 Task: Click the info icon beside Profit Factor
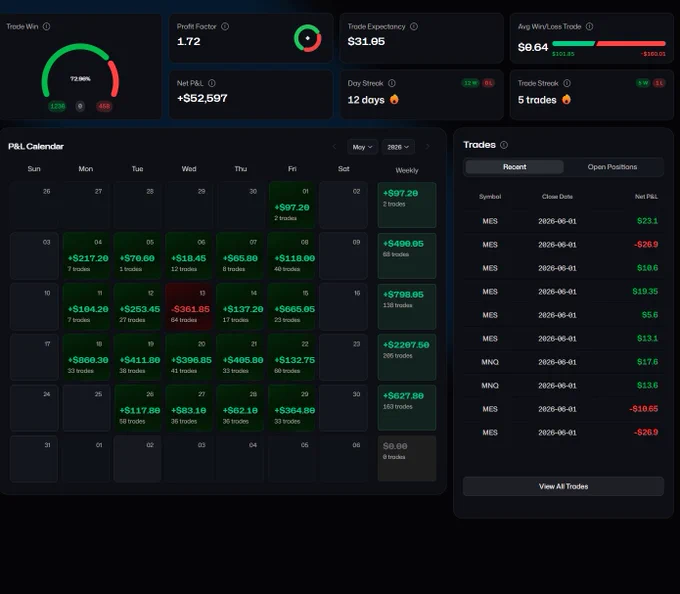point(225,26)
